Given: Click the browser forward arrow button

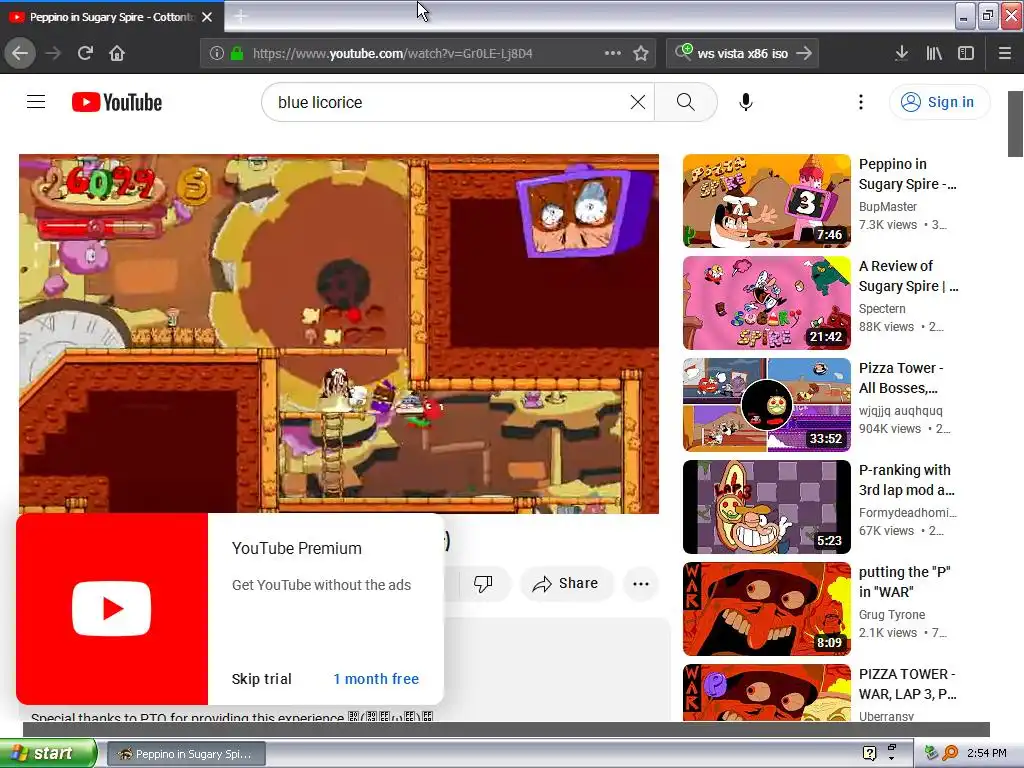Looking at the screenshot, I should [x=53, y=53].
